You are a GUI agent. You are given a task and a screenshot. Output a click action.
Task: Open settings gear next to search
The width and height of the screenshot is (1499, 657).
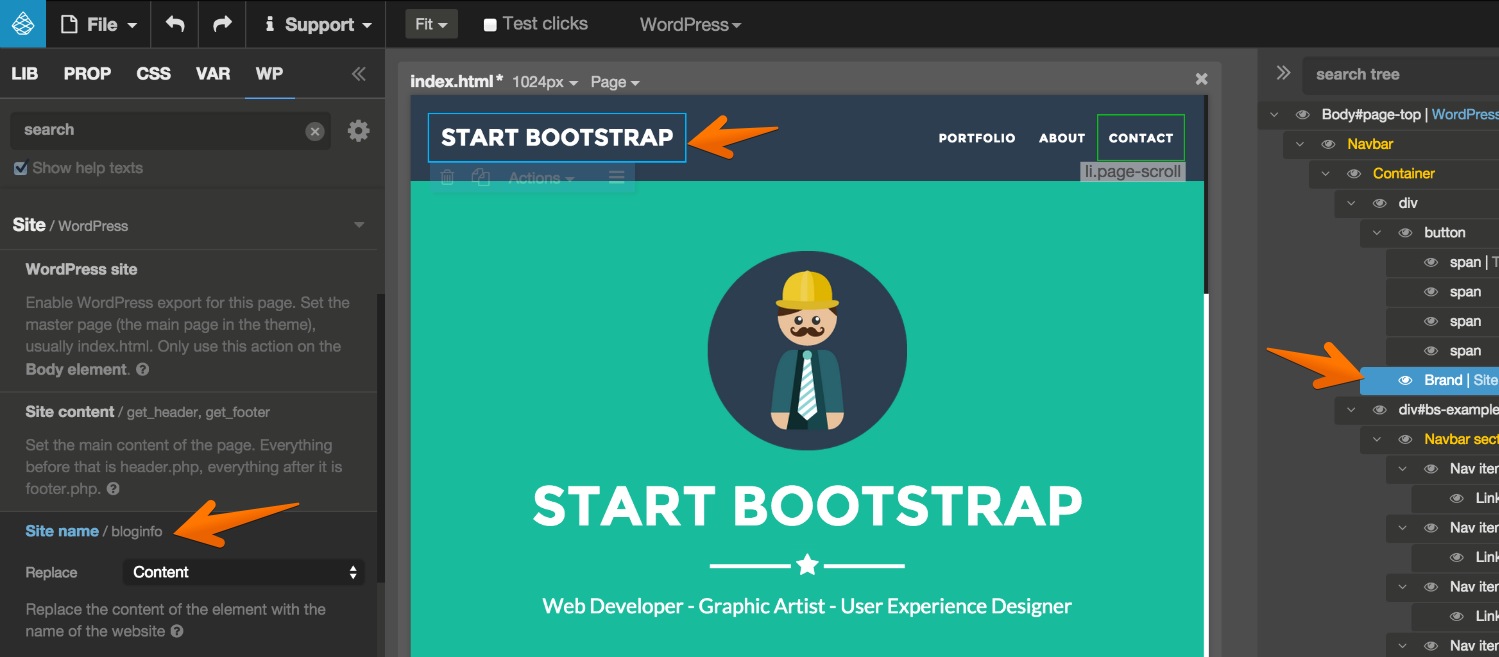click(x=358, y=130)
